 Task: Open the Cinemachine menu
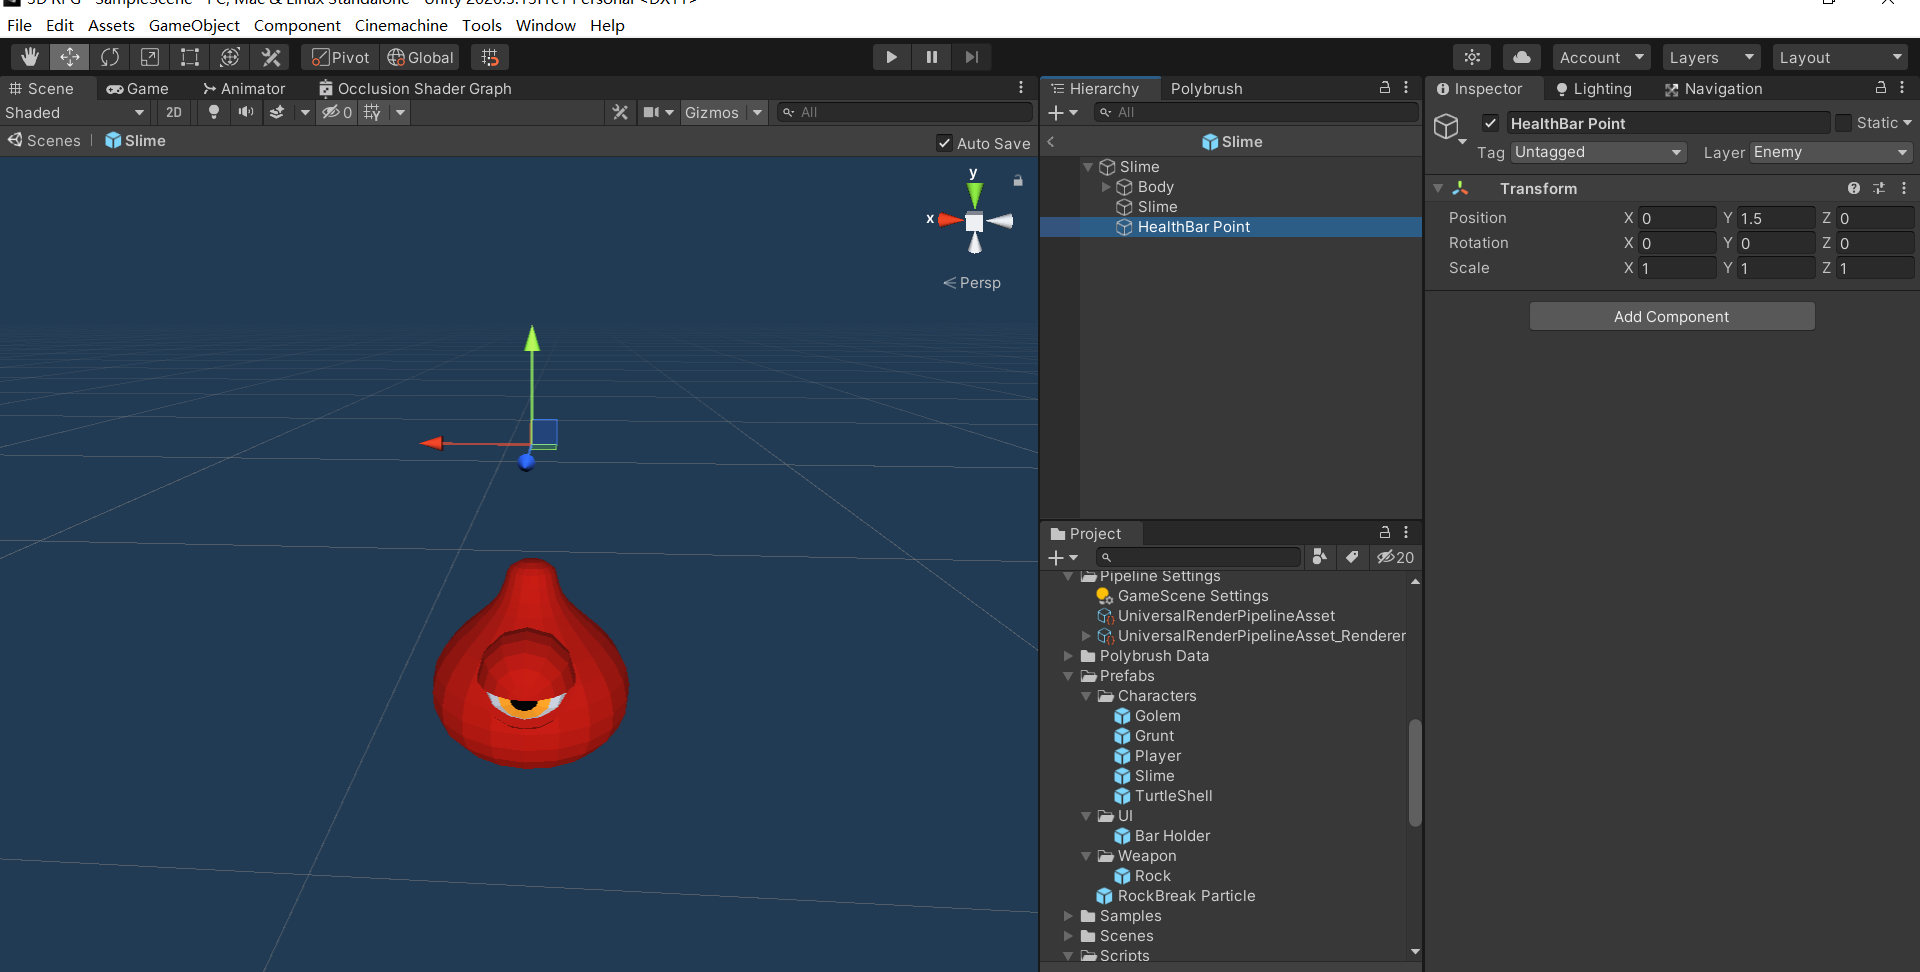[x=401, y=25]
